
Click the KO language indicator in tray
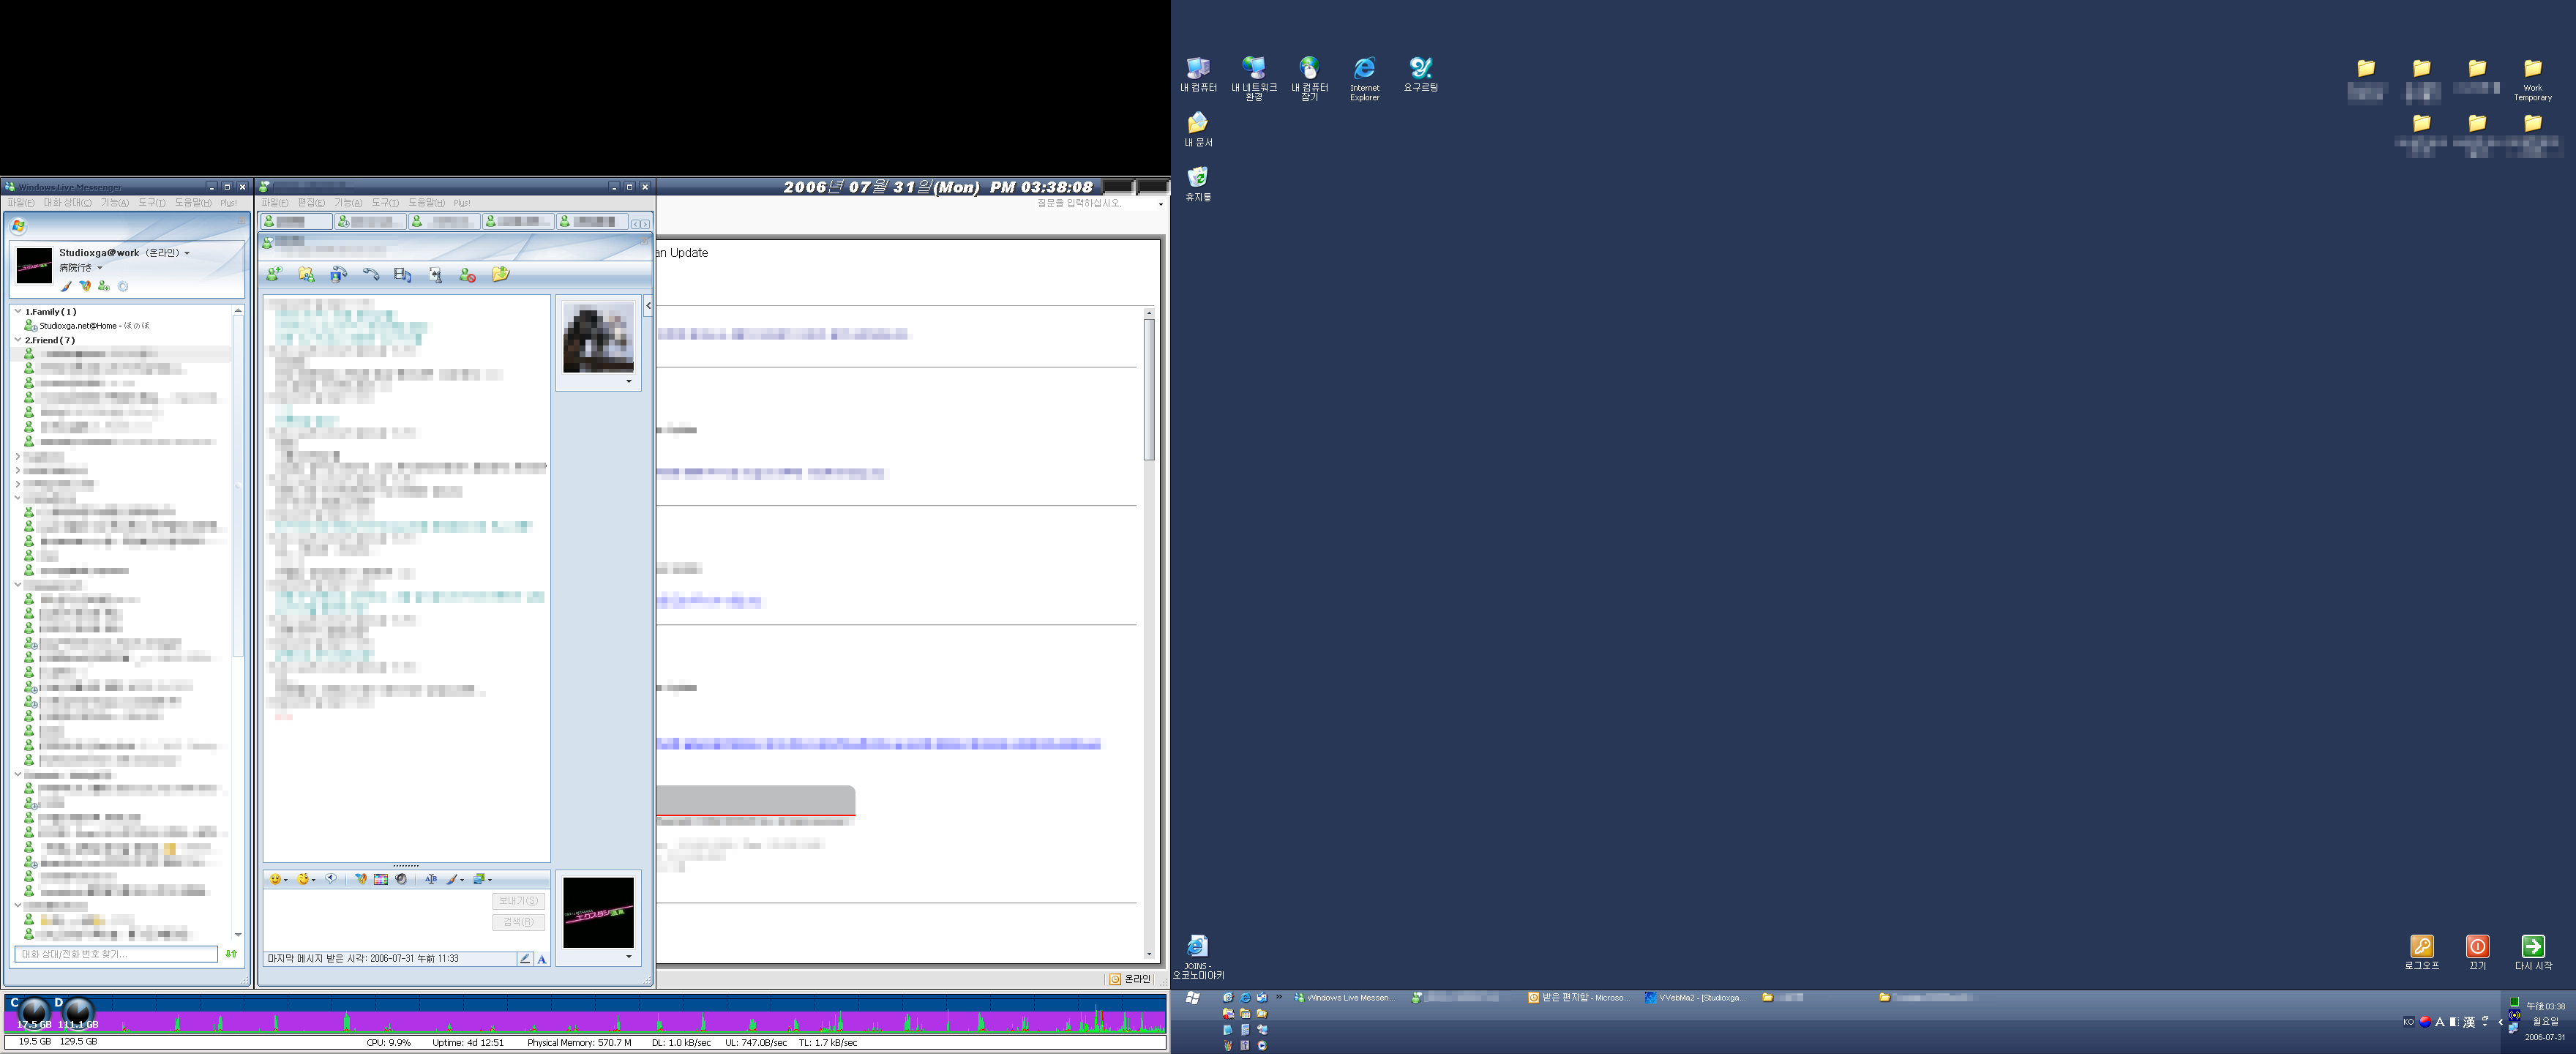pyautogui.click(x=2408, y=1022)
